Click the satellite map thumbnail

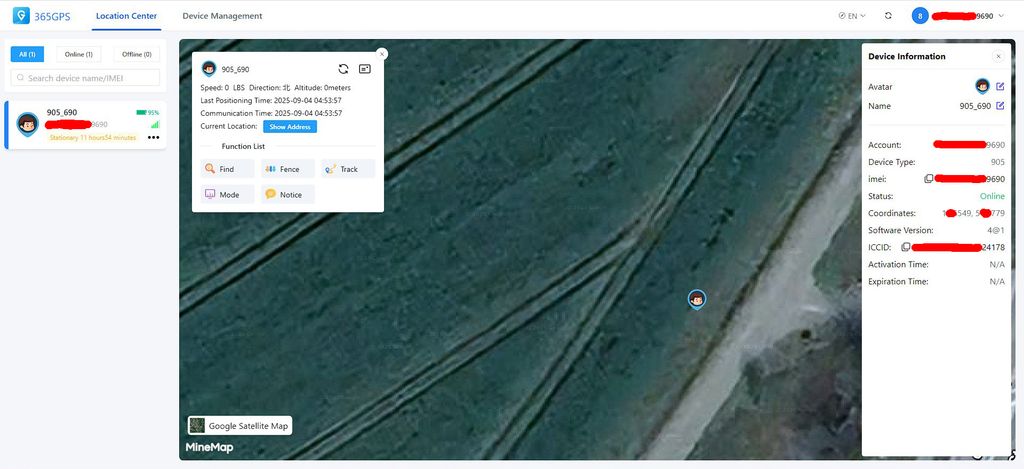[197, 426]
